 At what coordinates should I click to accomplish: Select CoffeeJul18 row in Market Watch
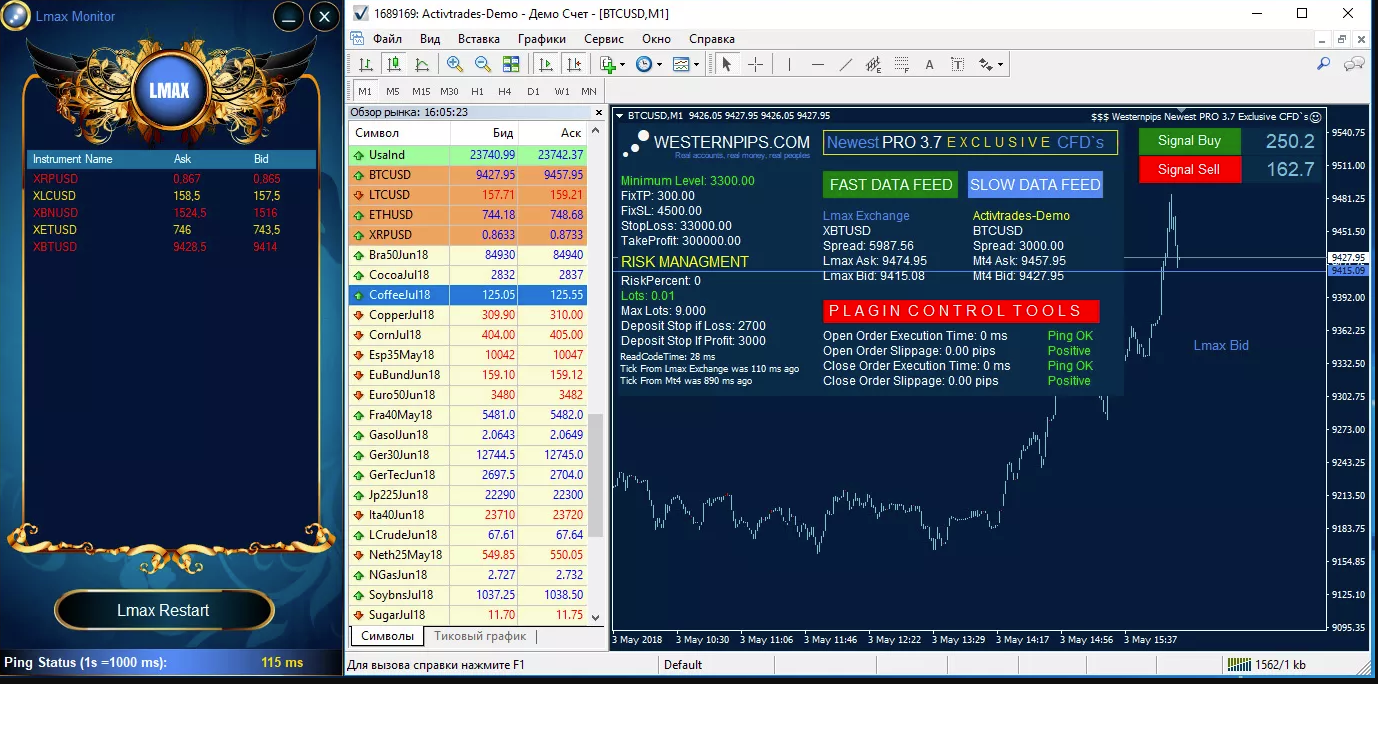468,295
